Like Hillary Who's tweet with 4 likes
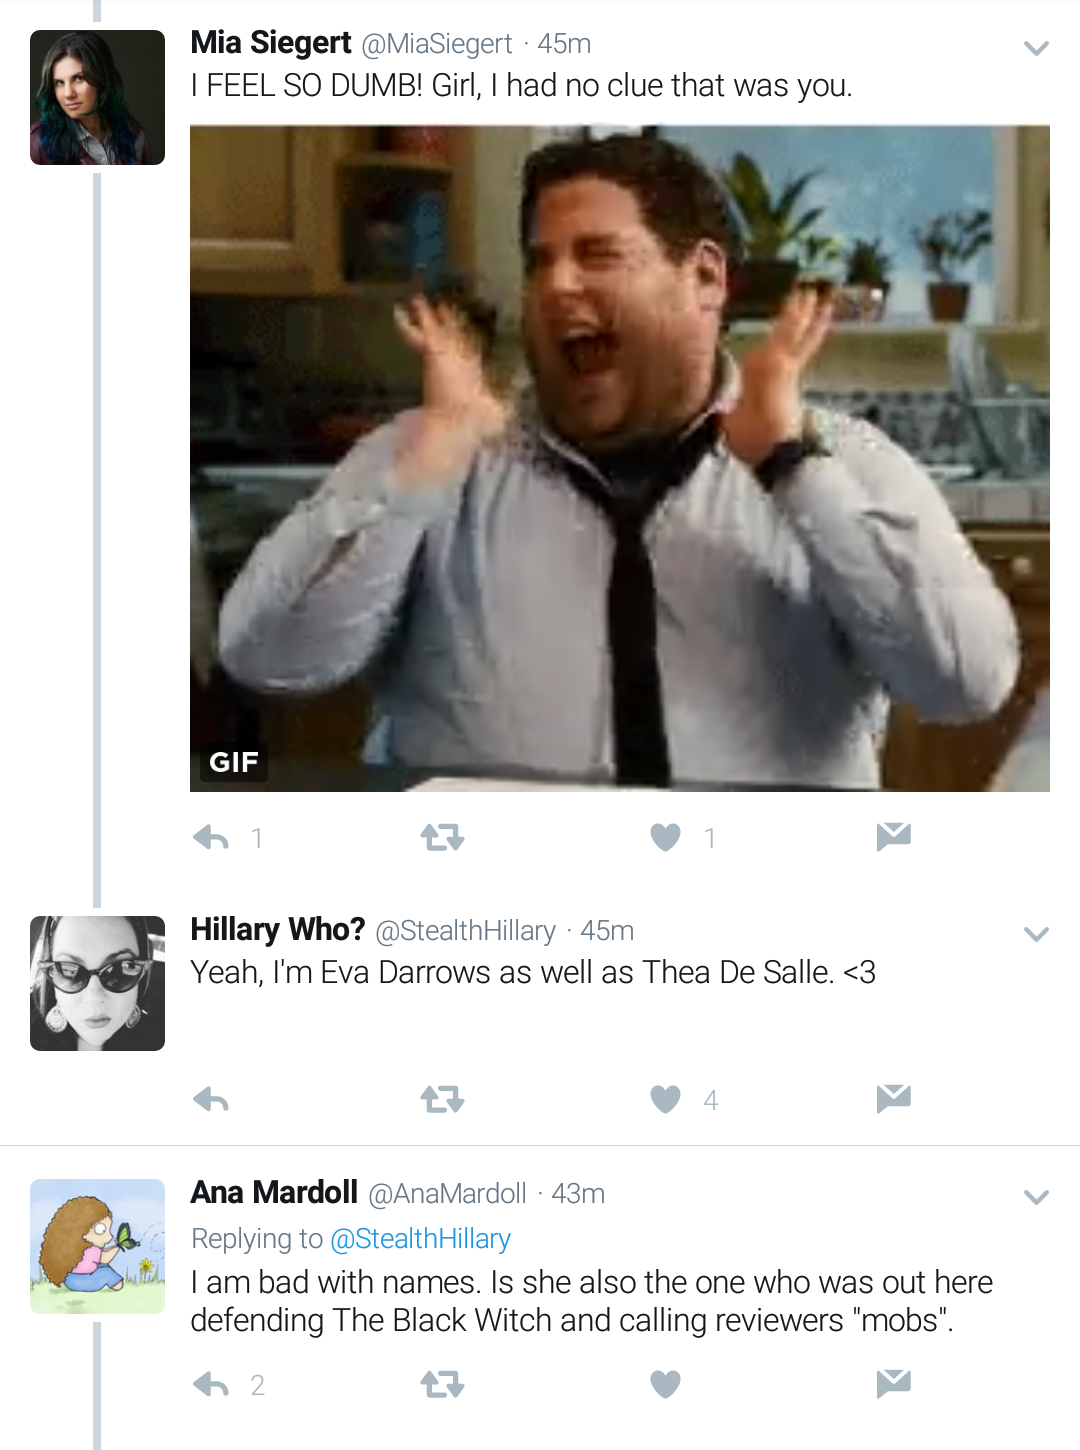This screenshot has height=1450, width=1080. coord(665,1100)
